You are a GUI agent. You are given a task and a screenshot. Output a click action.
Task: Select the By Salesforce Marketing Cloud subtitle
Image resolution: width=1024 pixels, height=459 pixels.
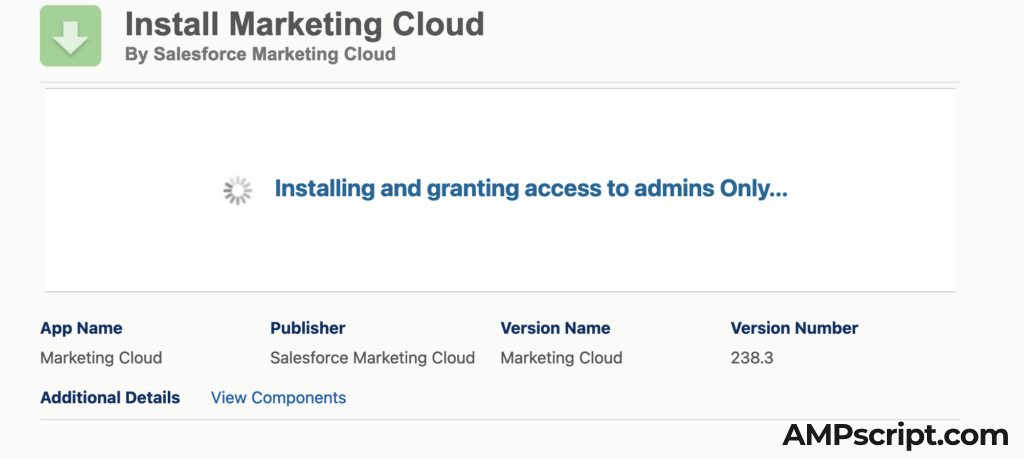point(260,54)
